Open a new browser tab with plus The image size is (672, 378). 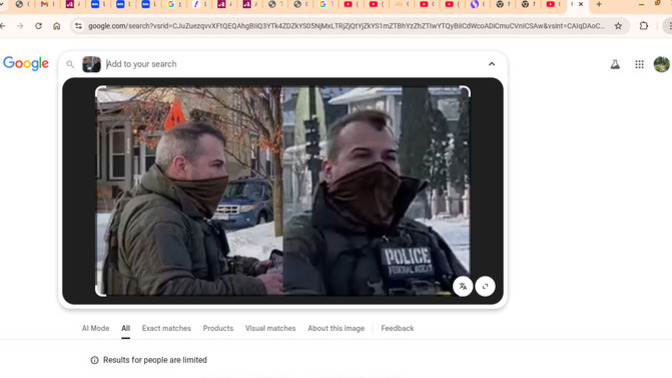pyautogui.click(x=599, y=4)
